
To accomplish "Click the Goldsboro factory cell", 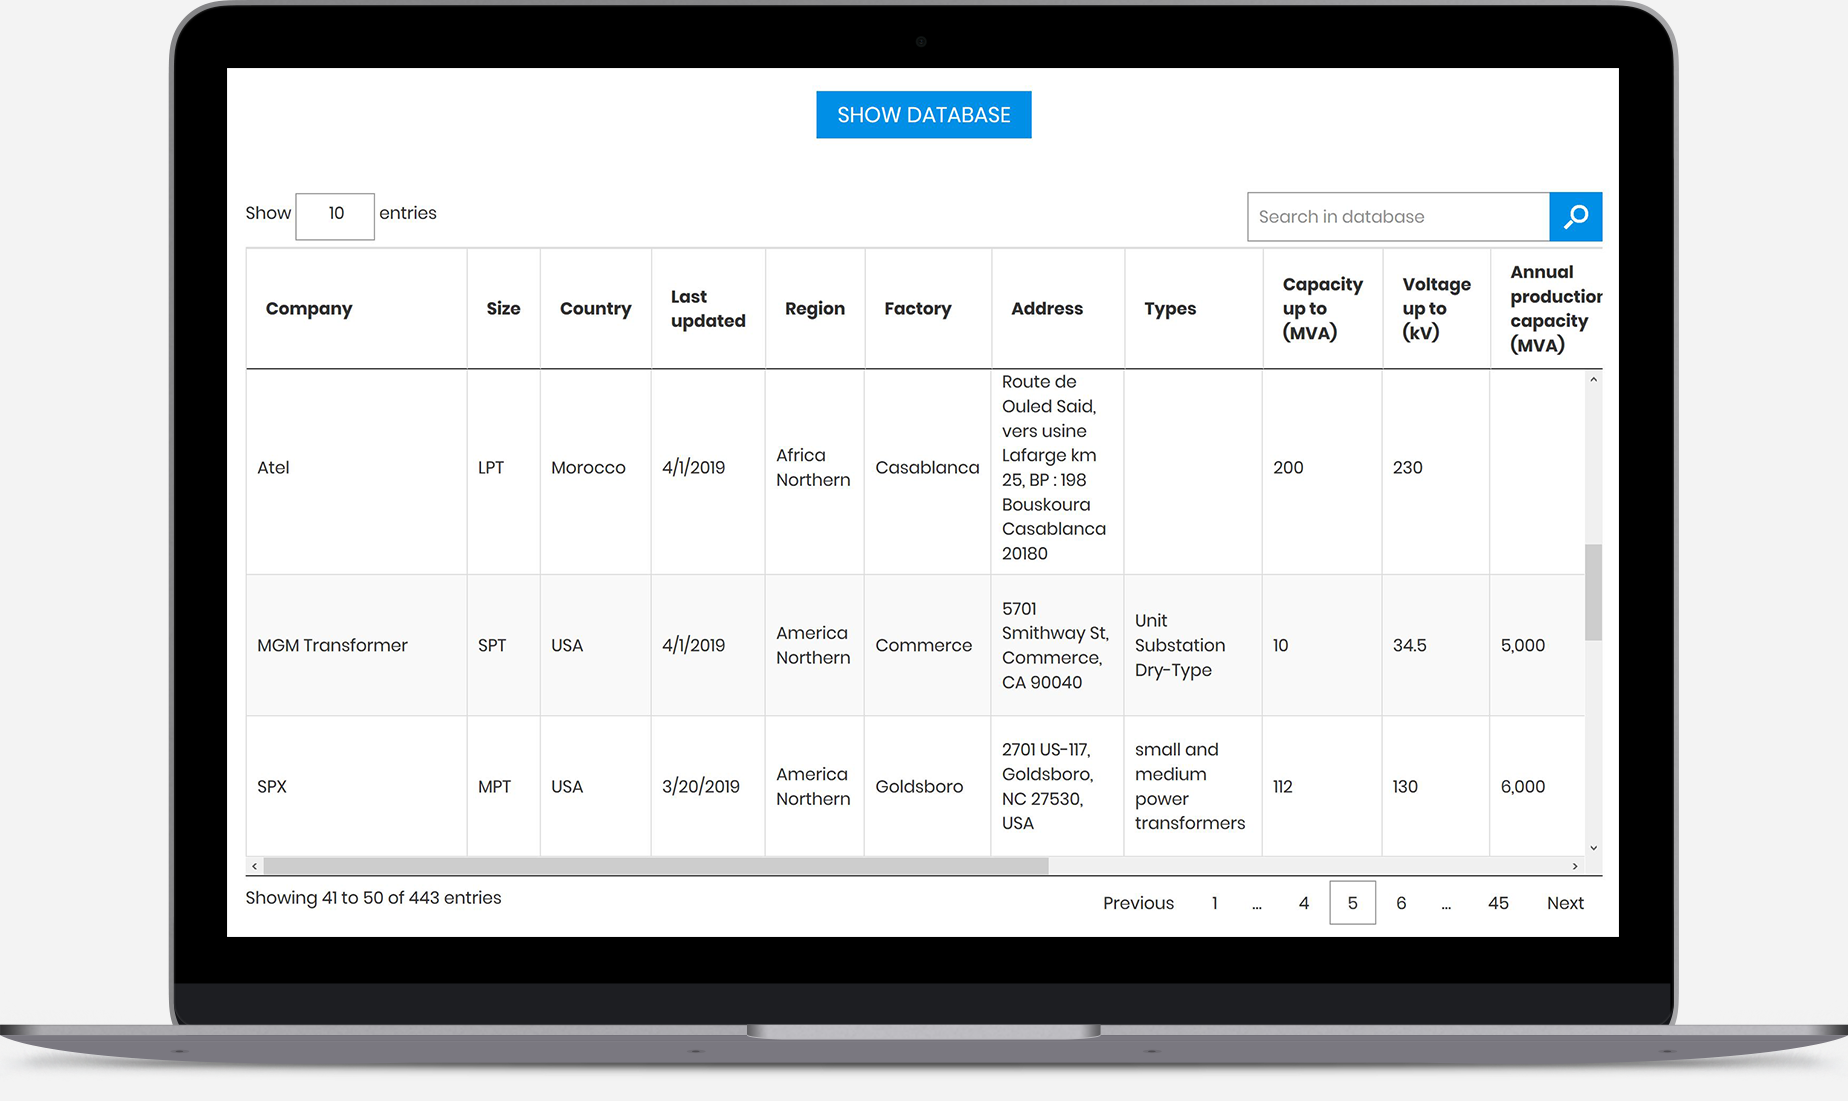I will [927, 786].
